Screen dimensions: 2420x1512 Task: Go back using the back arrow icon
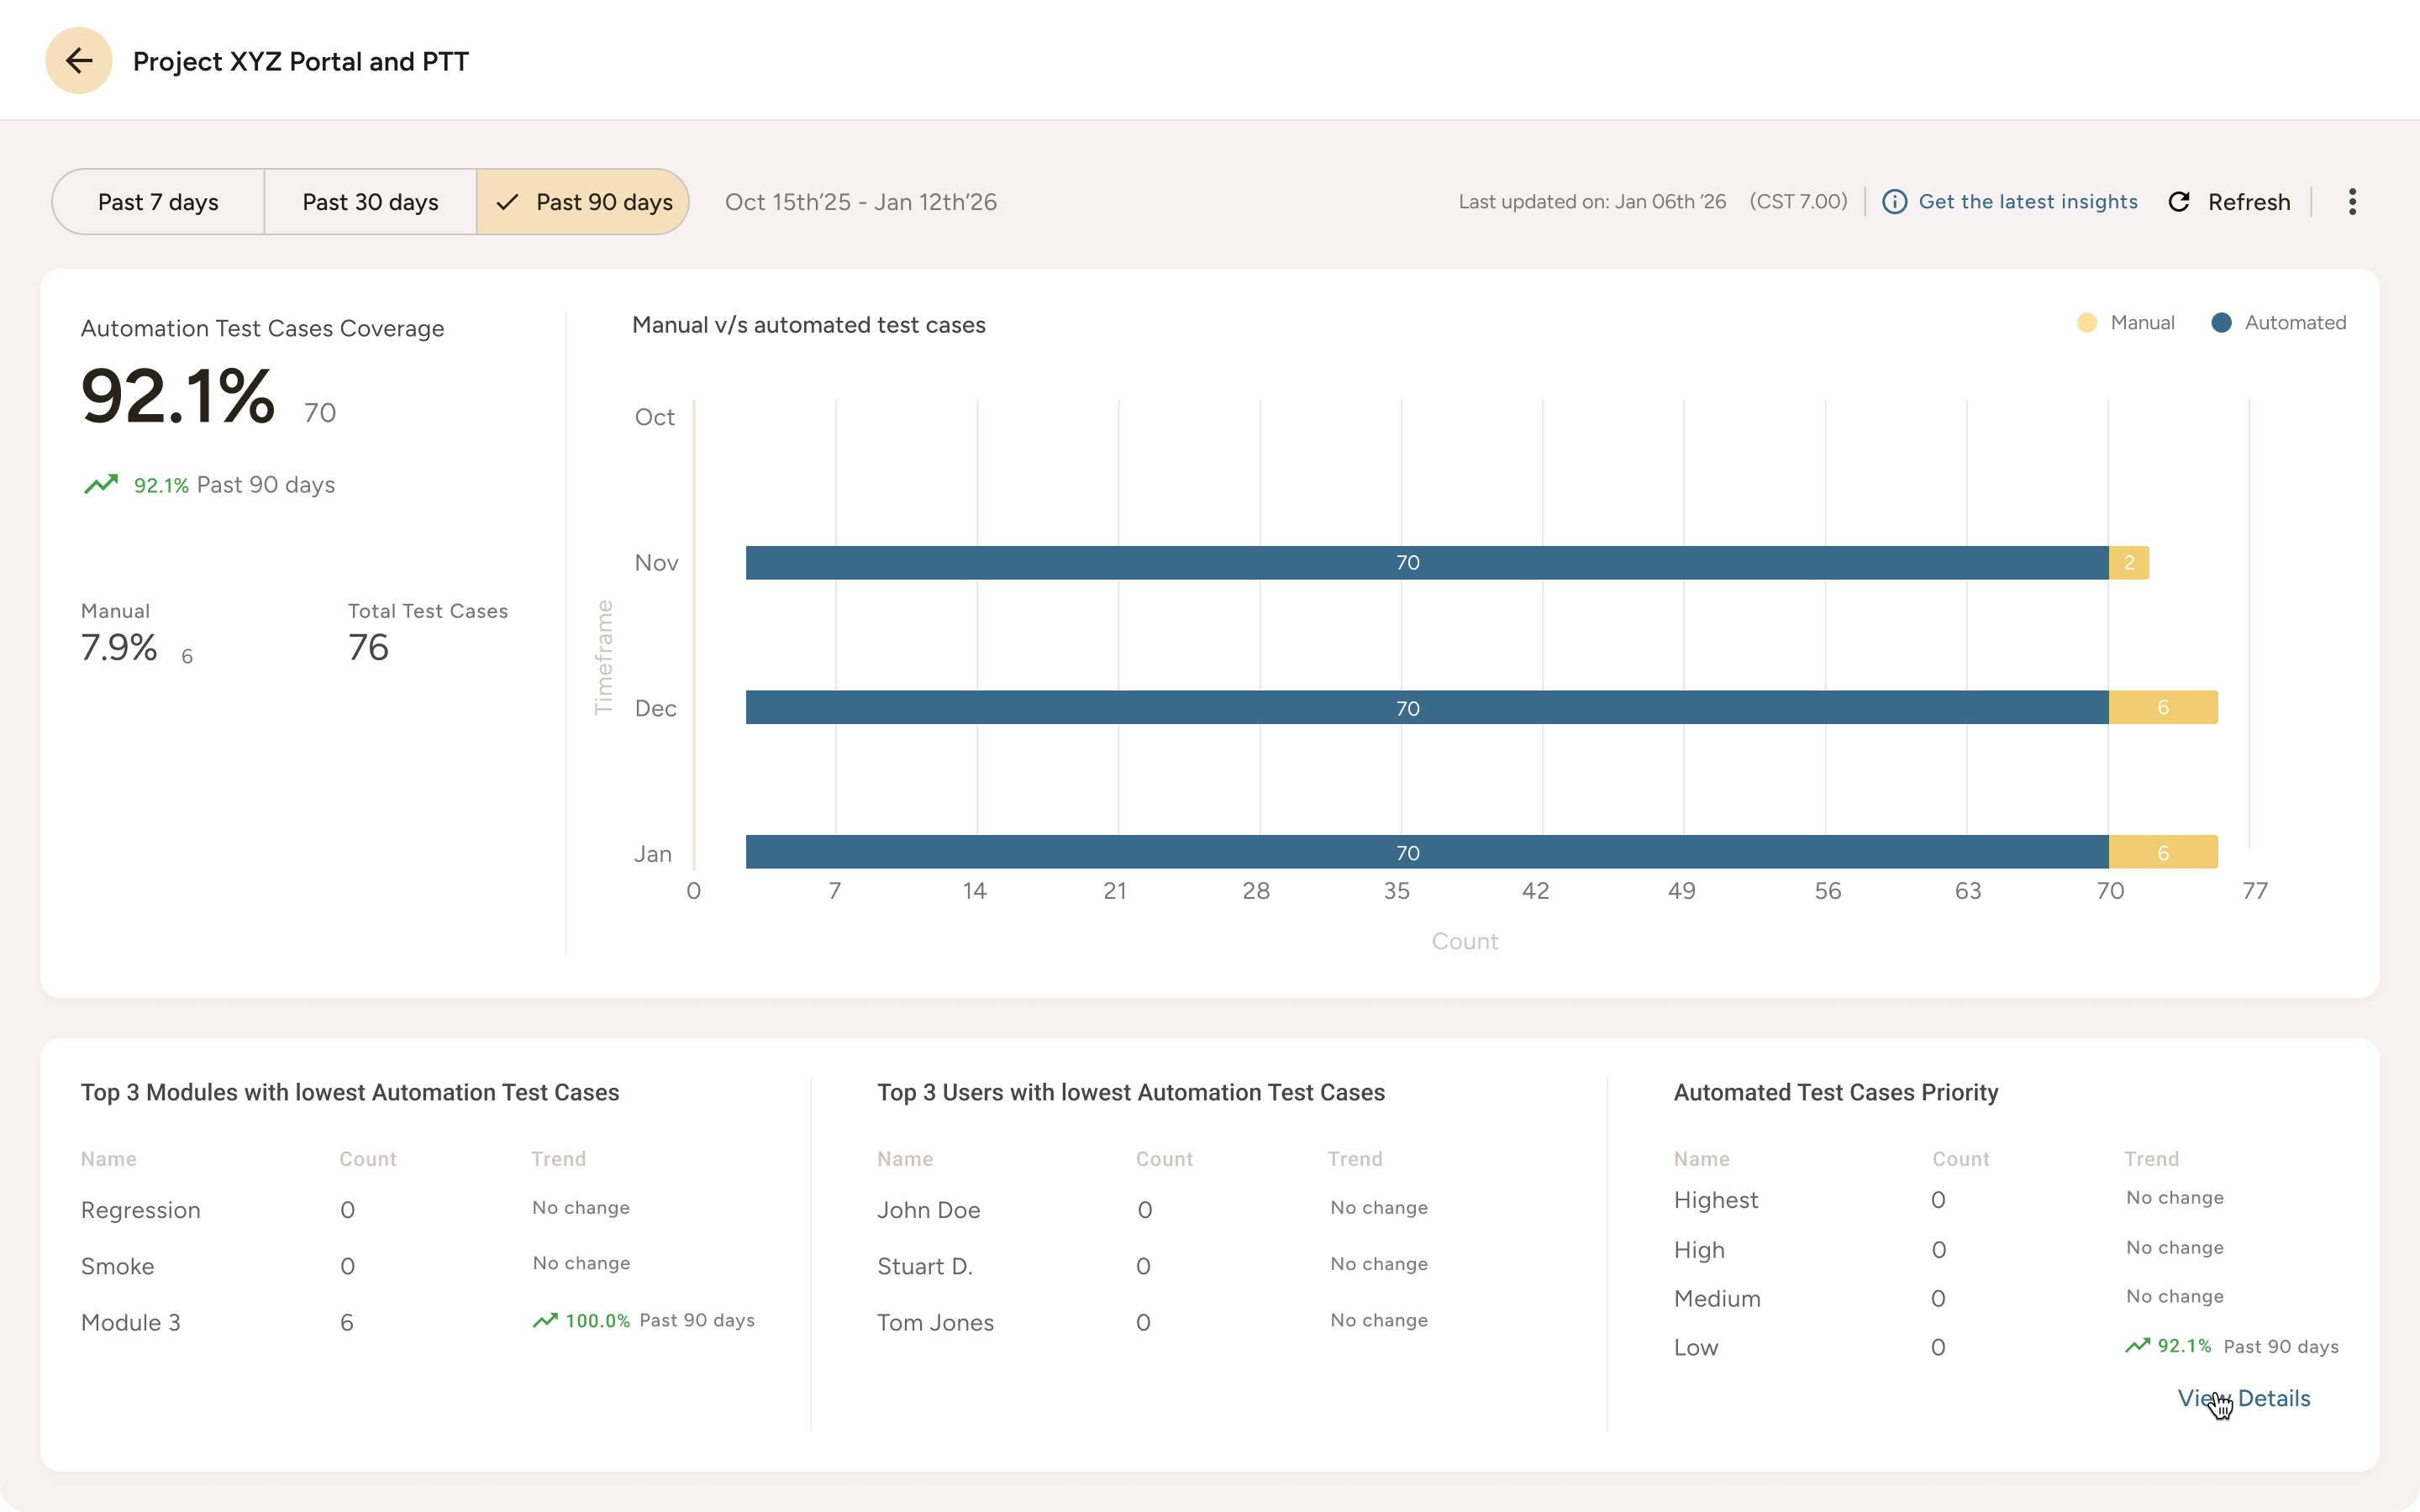78,60
